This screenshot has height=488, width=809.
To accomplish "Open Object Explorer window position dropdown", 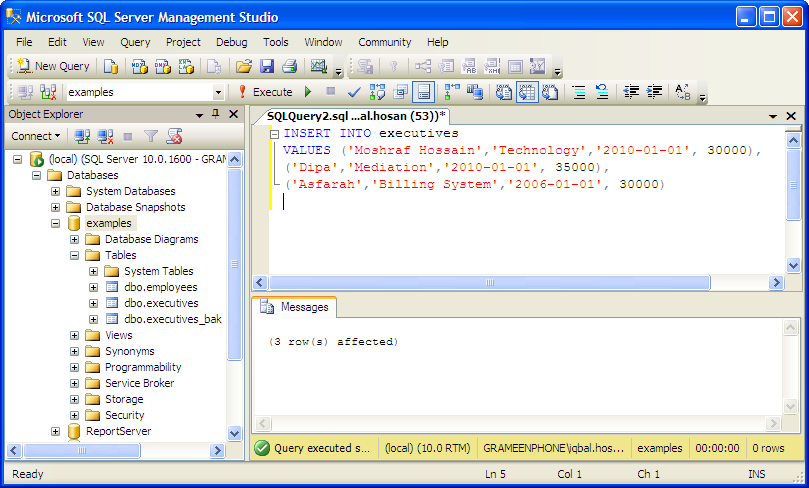I will click(199, 115).
